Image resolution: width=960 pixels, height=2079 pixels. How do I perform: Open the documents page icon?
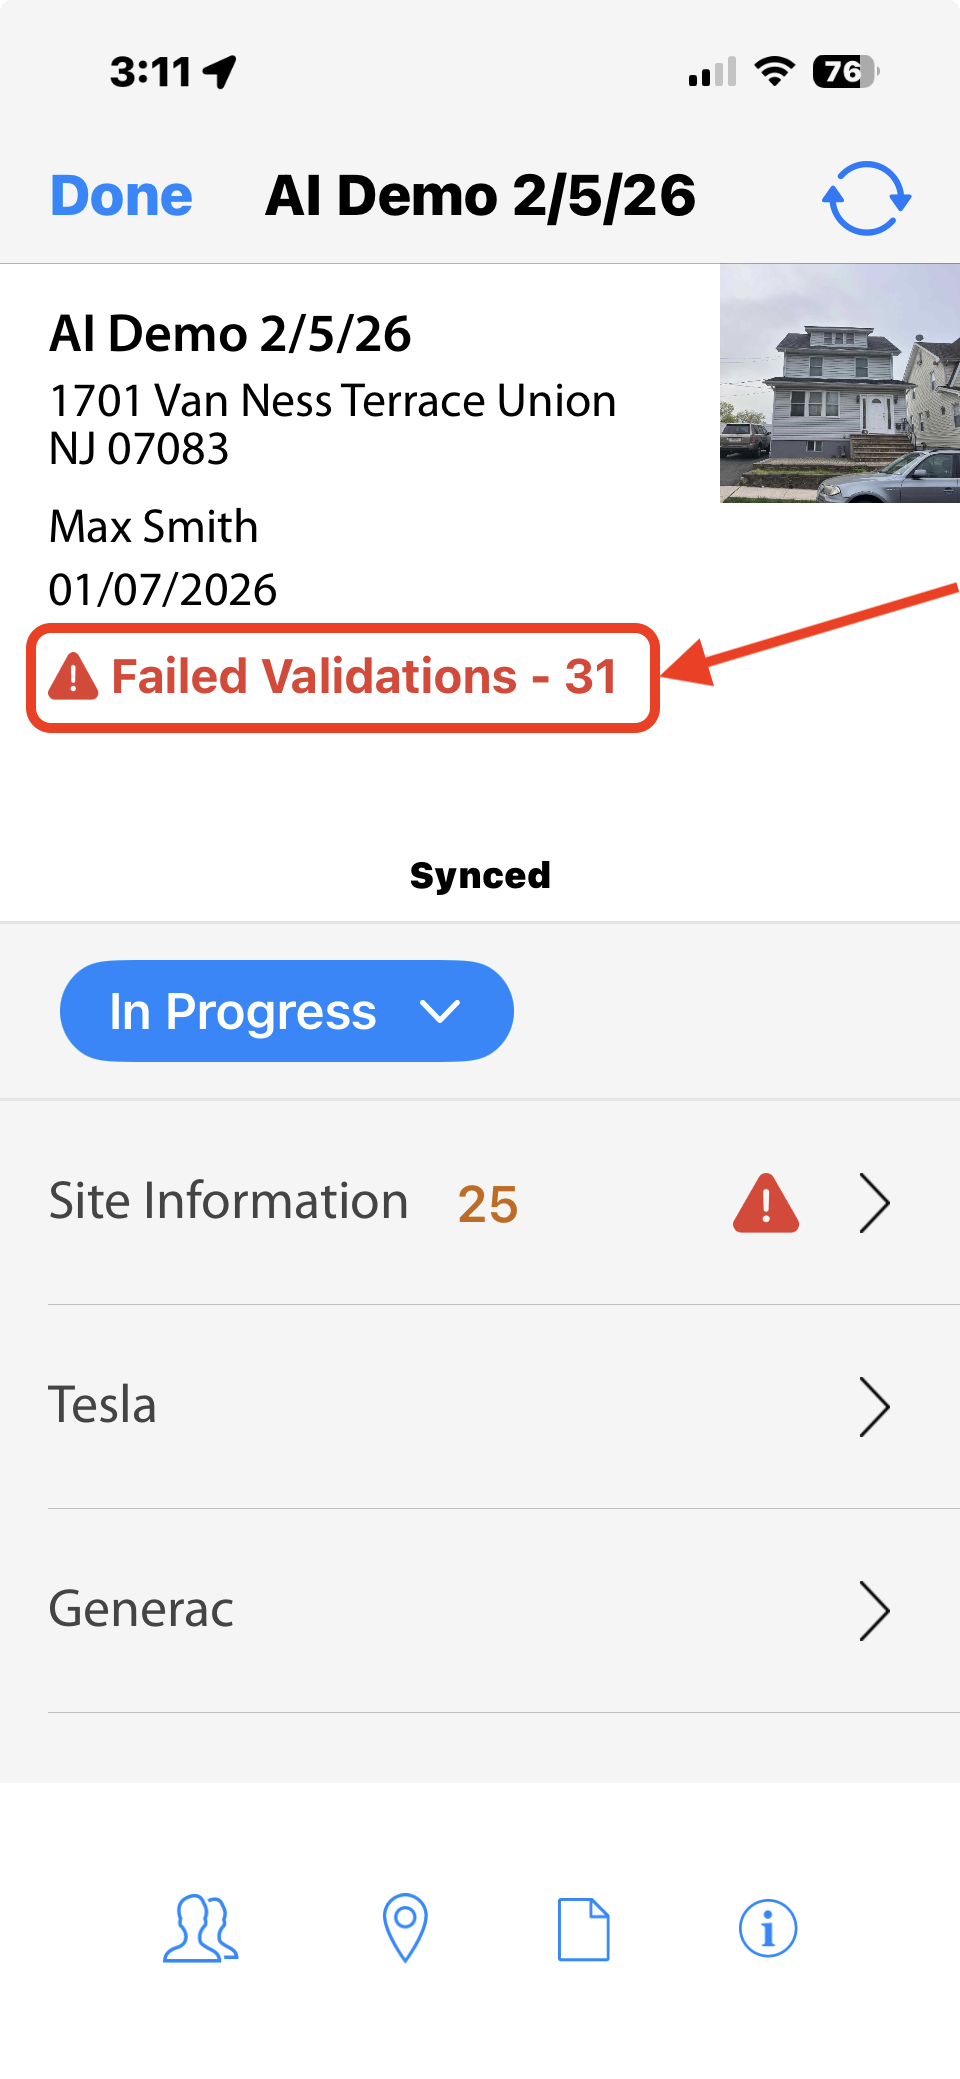pyautogui.click(x=584, y=1928)
